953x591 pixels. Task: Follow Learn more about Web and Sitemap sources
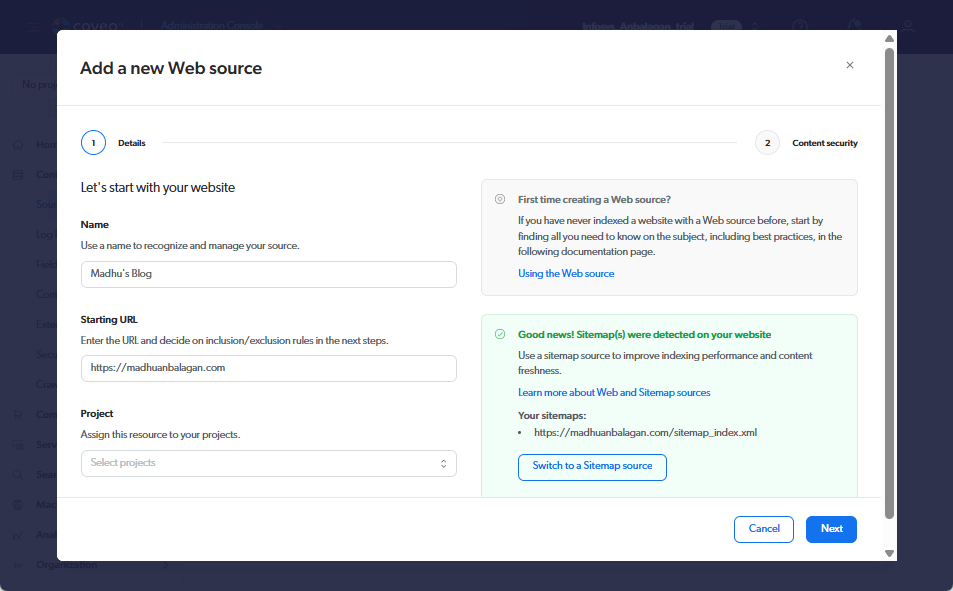(x=614, y=392)
